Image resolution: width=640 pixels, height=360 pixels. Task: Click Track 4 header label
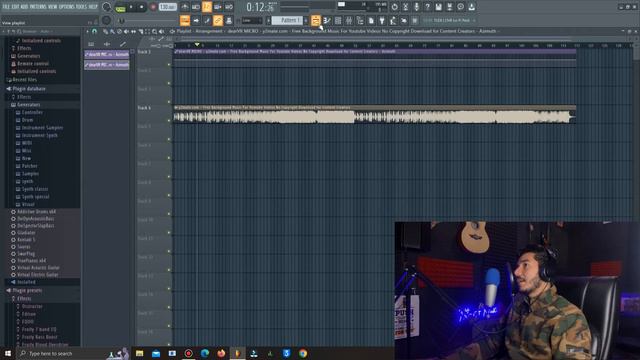click(144, 108)
